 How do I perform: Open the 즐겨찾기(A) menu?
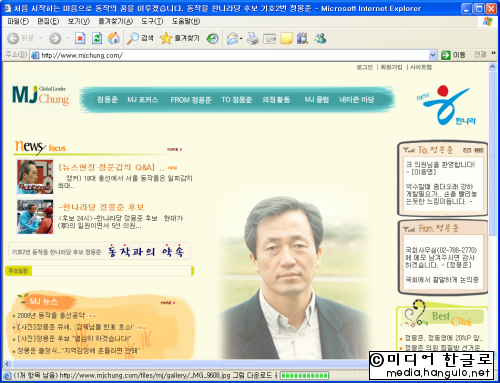pos(115,22)
